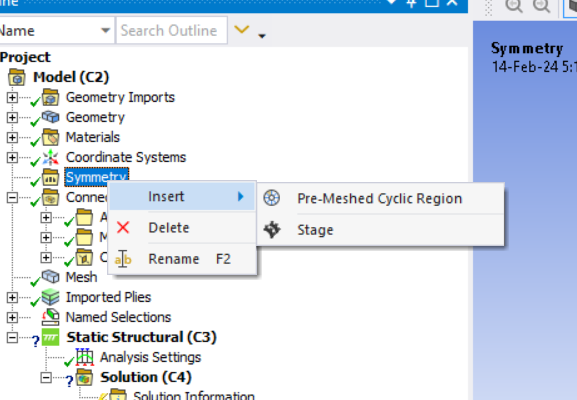Click the Analysis Settings icon
Viewport: 577px width, 400px height.
point(85,357)
